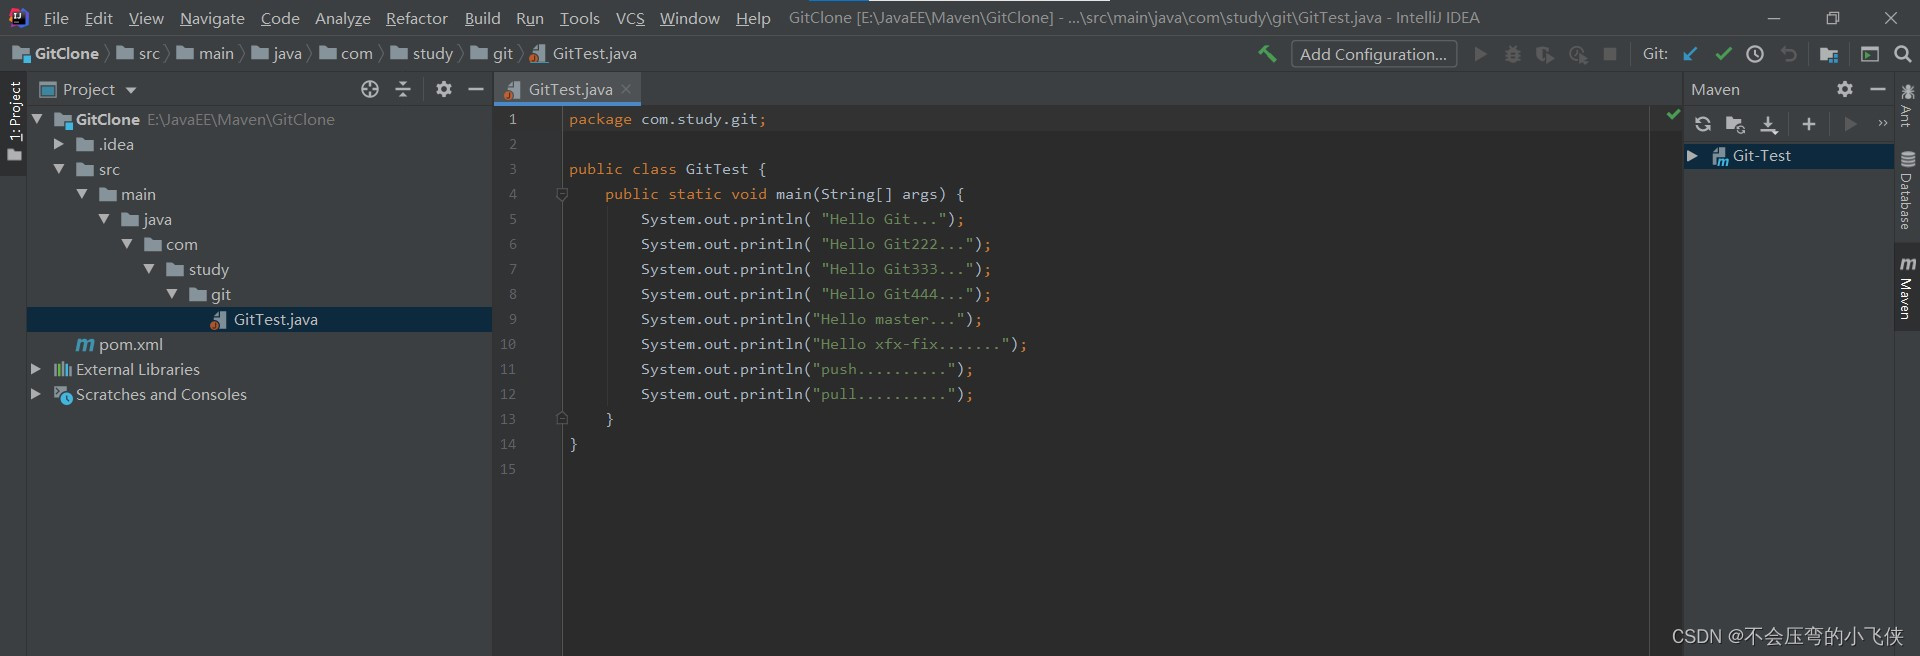
Task: Open the Refactor menu
Action: pyautogui.click(x=417, y=18)
